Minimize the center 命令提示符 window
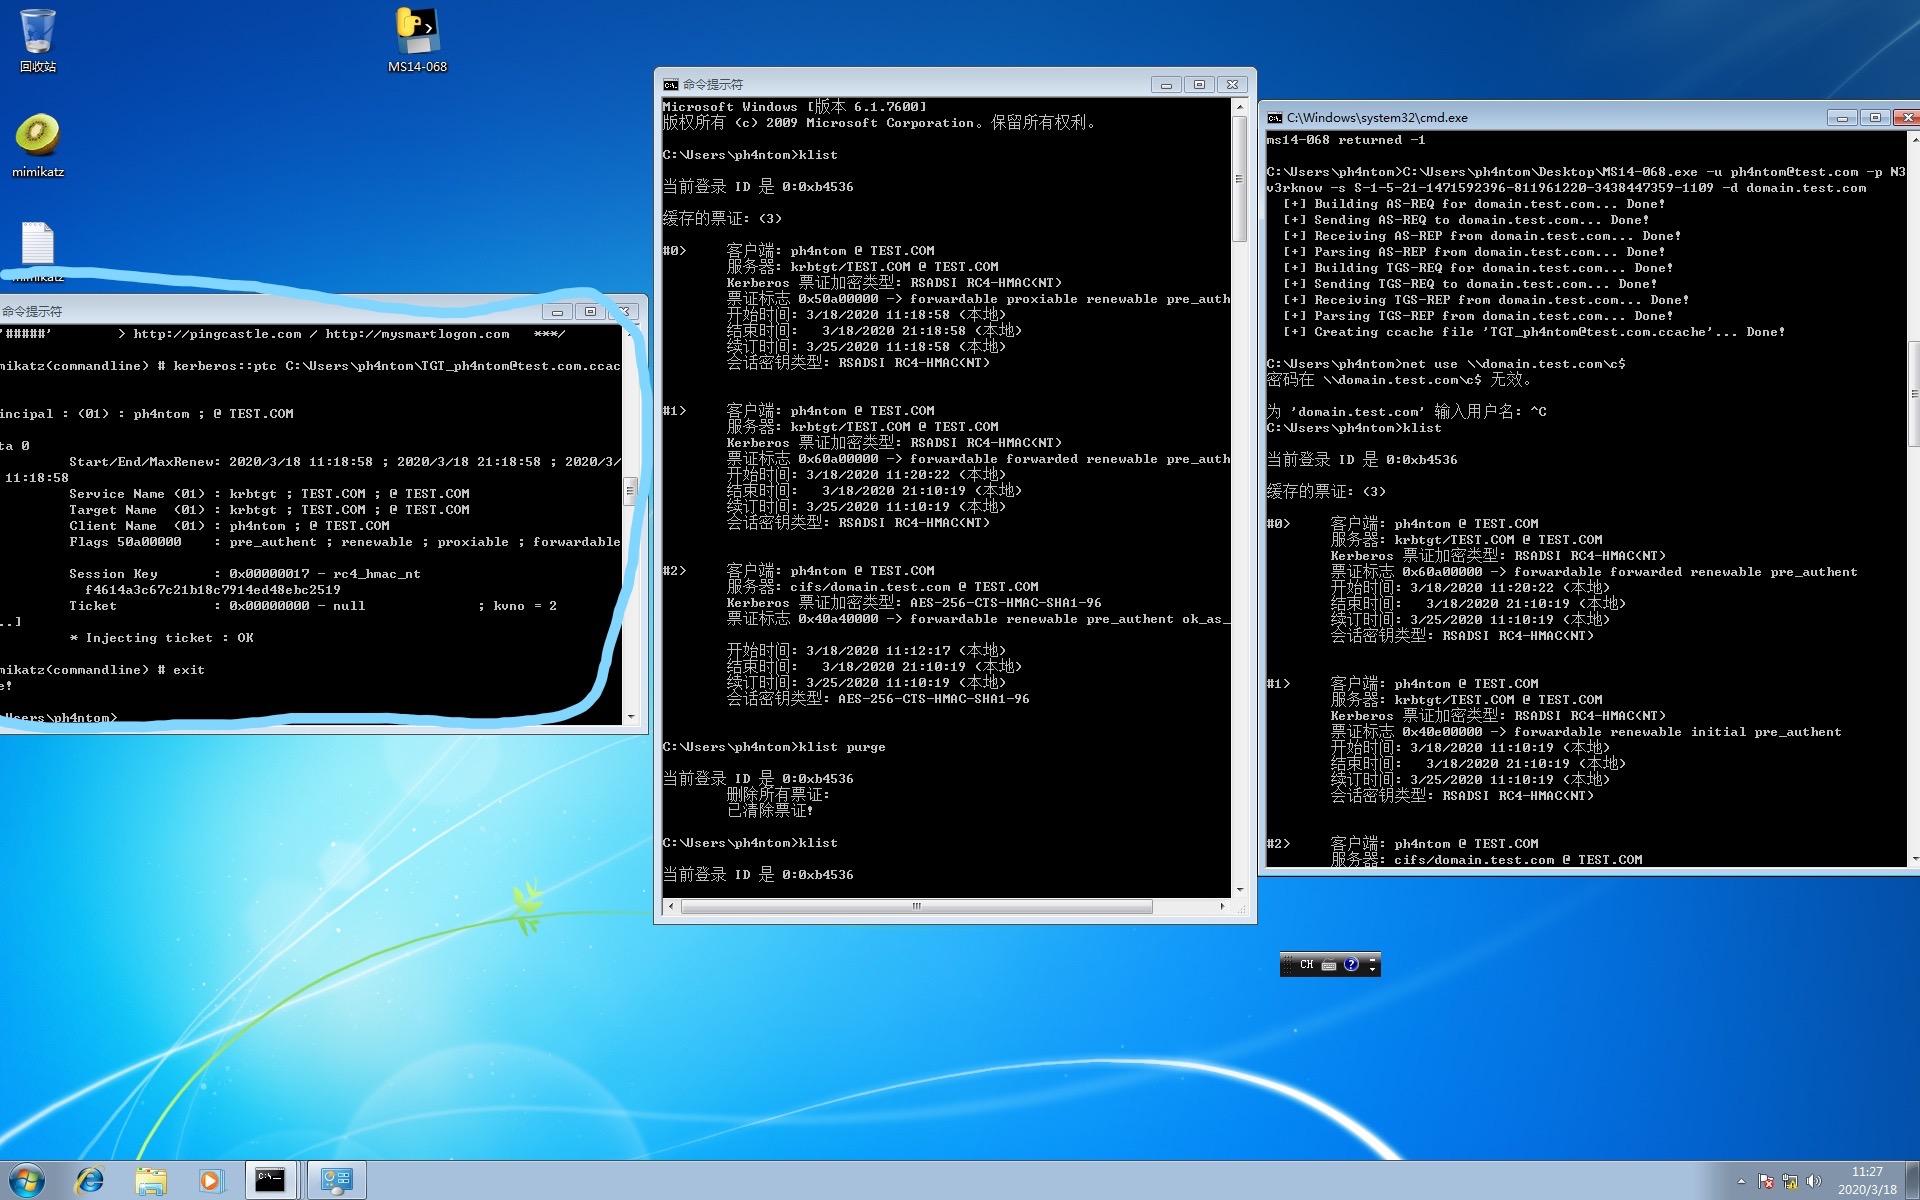Viewport: 1920px width, 1200px height. (1166, 85)
